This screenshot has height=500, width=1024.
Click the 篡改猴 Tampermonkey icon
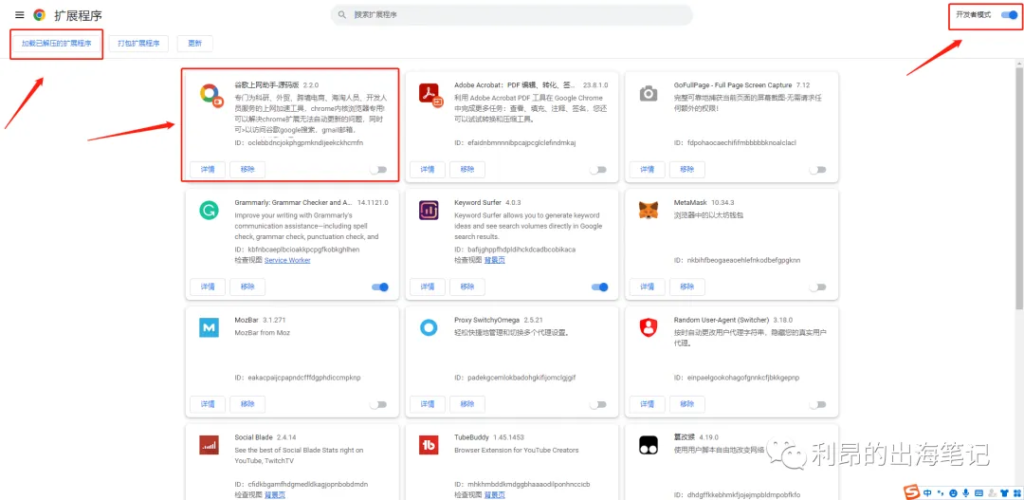coord(648,445)
